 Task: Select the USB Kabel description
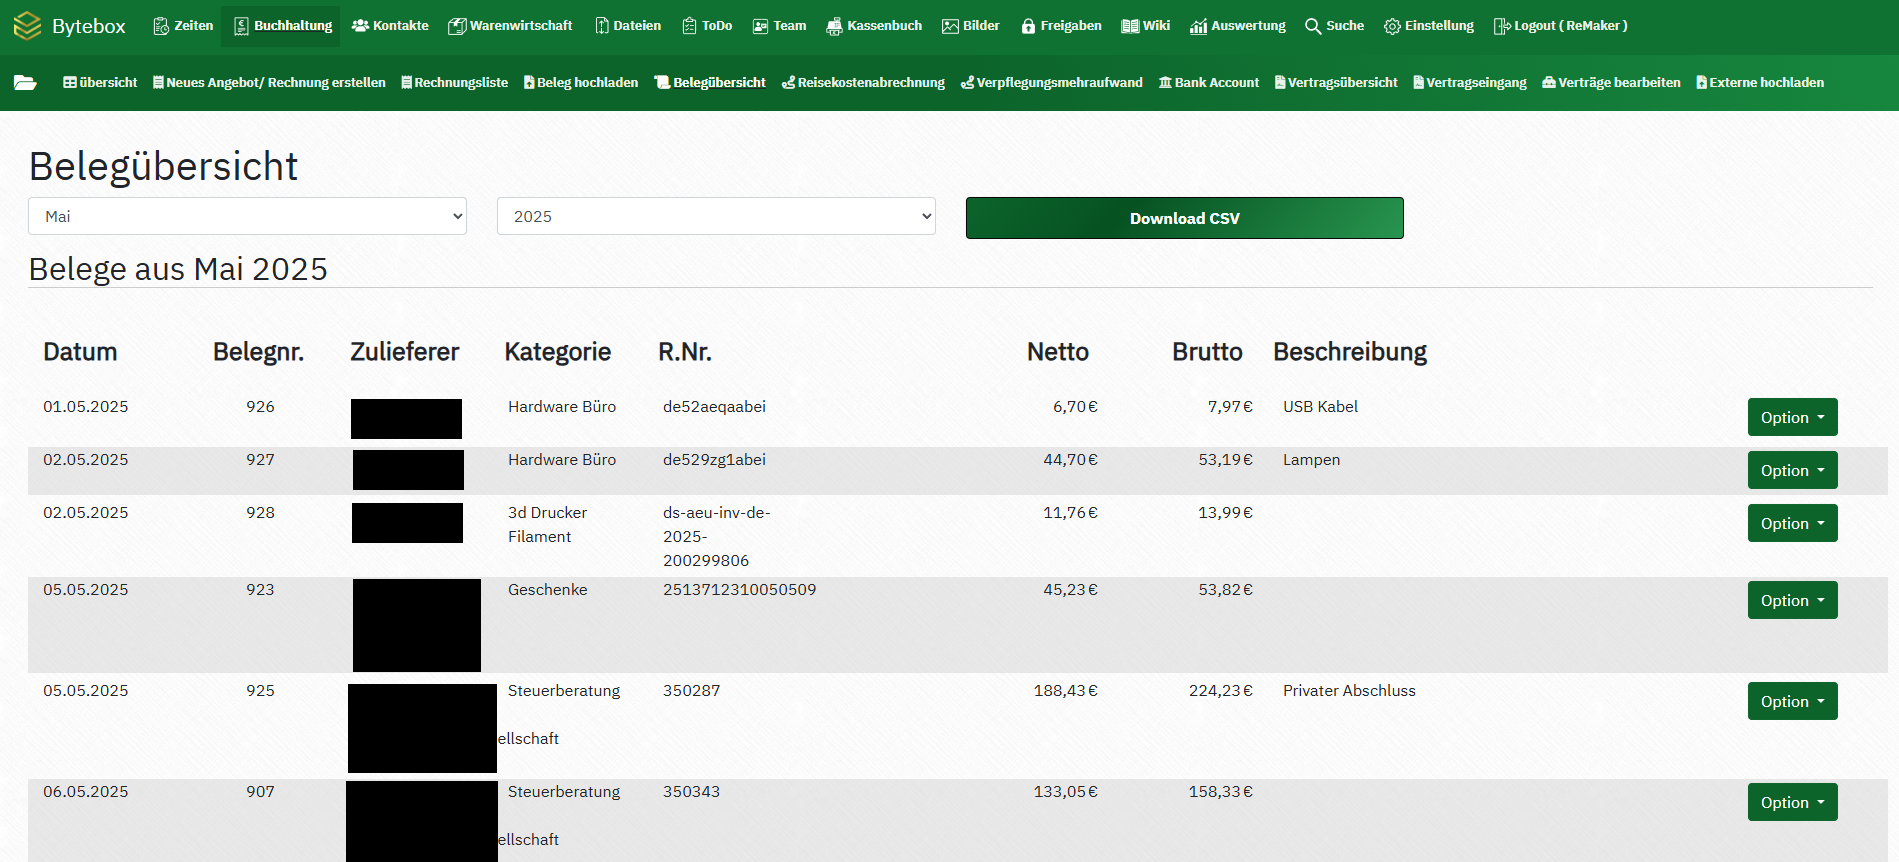coord(1320,406)
